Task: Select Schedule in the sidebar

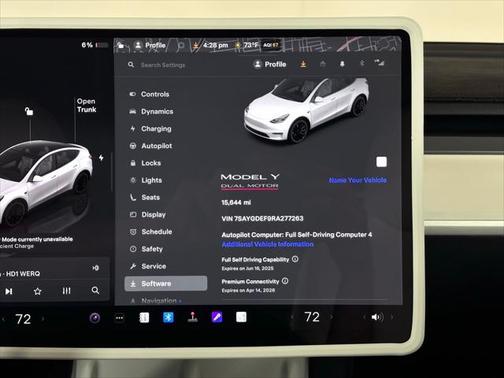Action: coord(151,232)
